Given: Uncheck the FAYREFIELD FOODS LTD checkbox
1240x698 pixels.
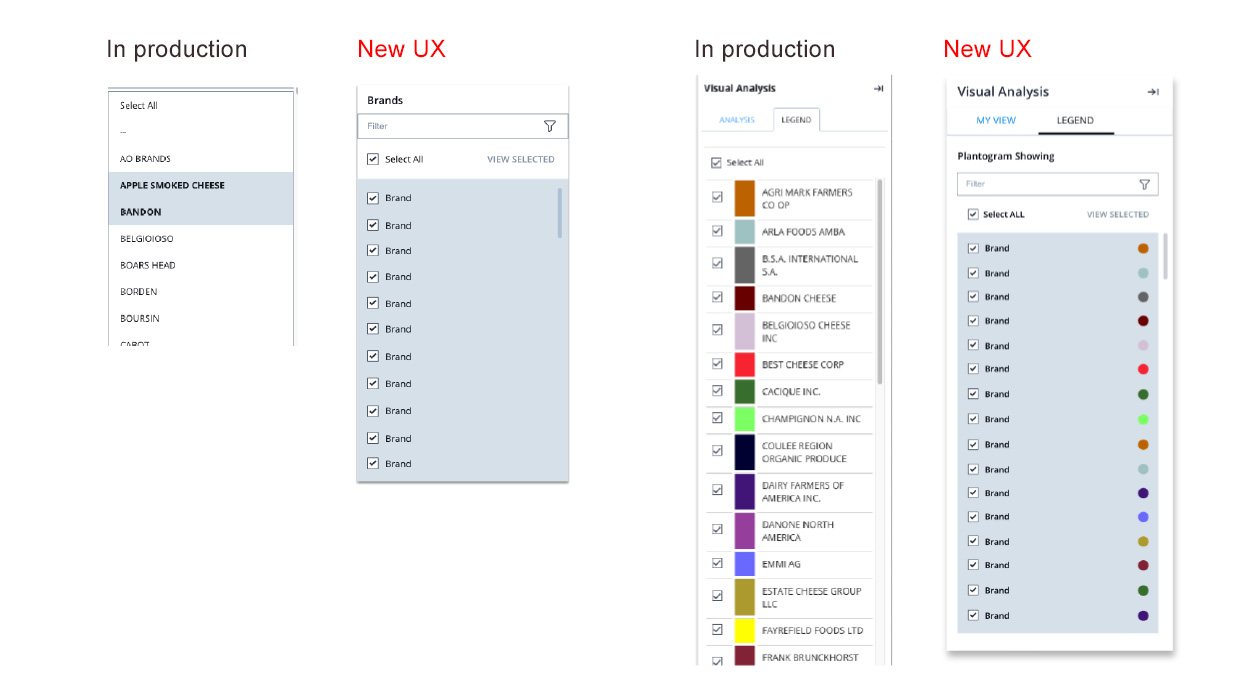Looking at the screenshot, I should (717, 630).
